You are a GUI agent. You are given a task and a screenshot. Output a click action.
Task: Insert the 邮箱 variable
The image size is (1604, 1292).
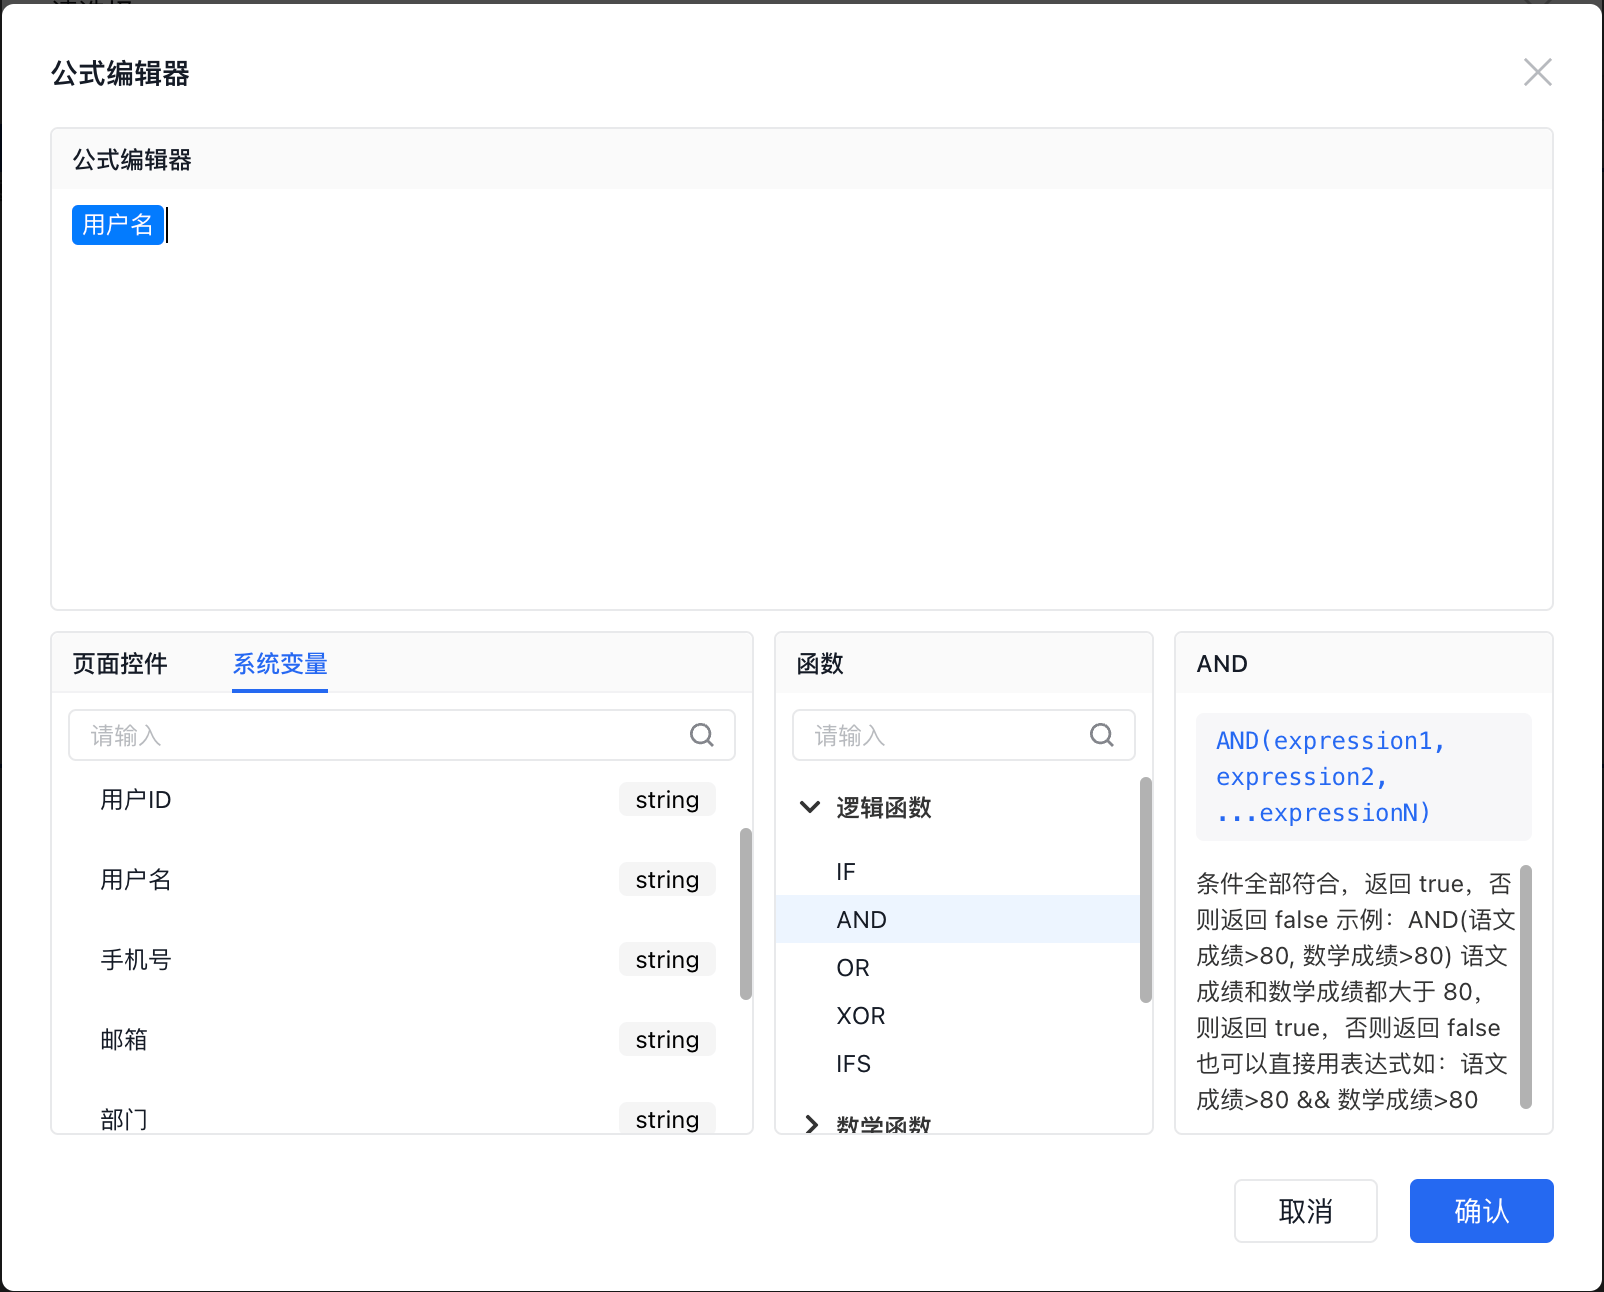pyautogui.click(x=395, y=1039)
